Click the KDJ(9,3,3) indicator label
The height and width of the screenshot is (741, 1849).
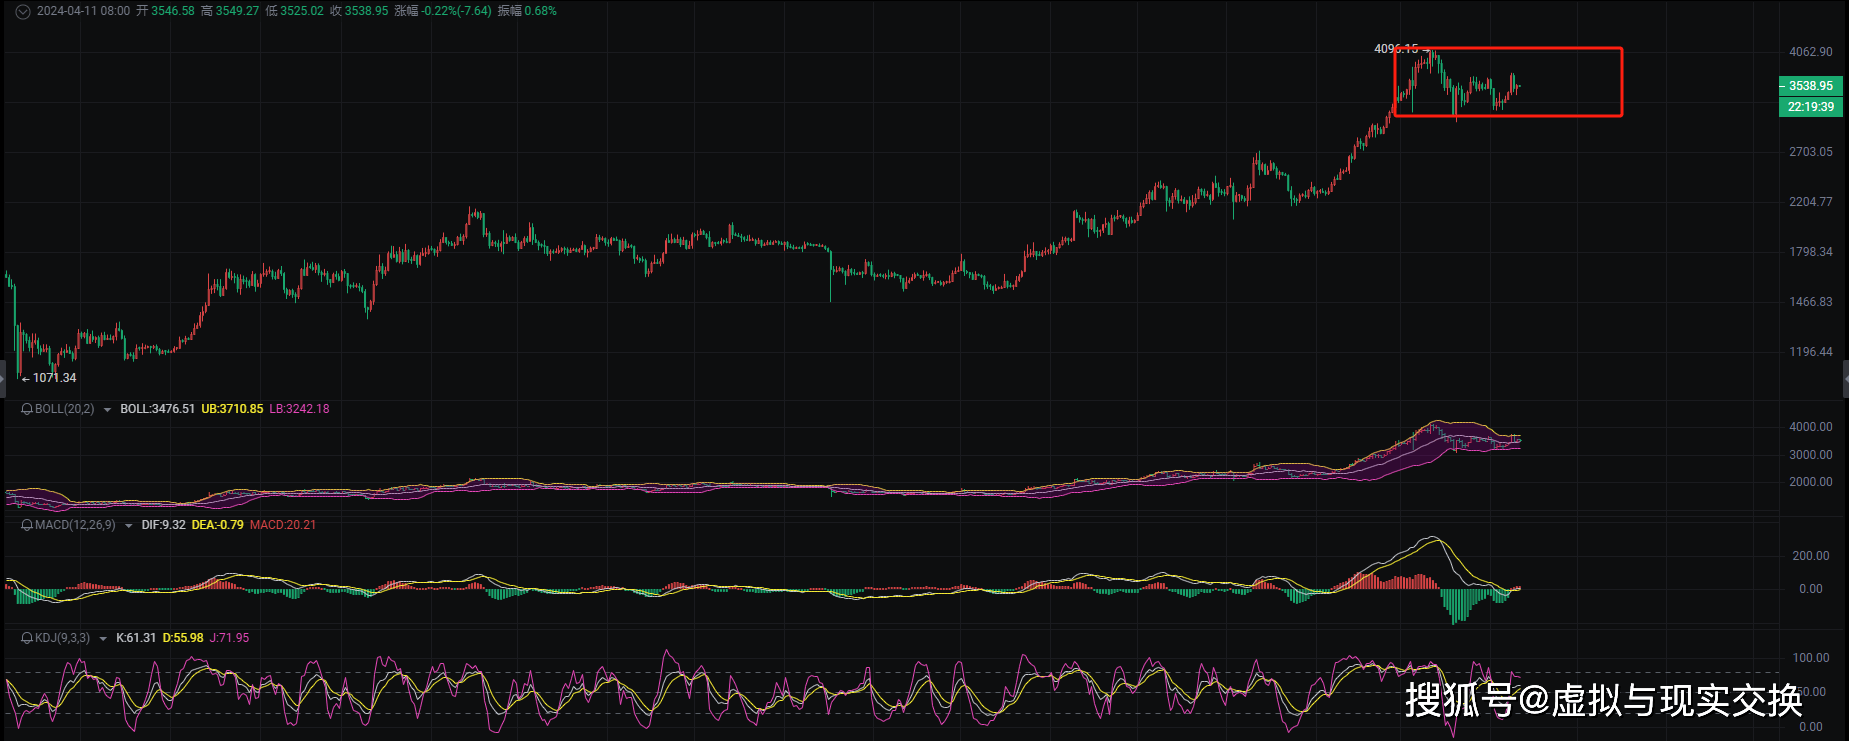[x=62, y=638]
